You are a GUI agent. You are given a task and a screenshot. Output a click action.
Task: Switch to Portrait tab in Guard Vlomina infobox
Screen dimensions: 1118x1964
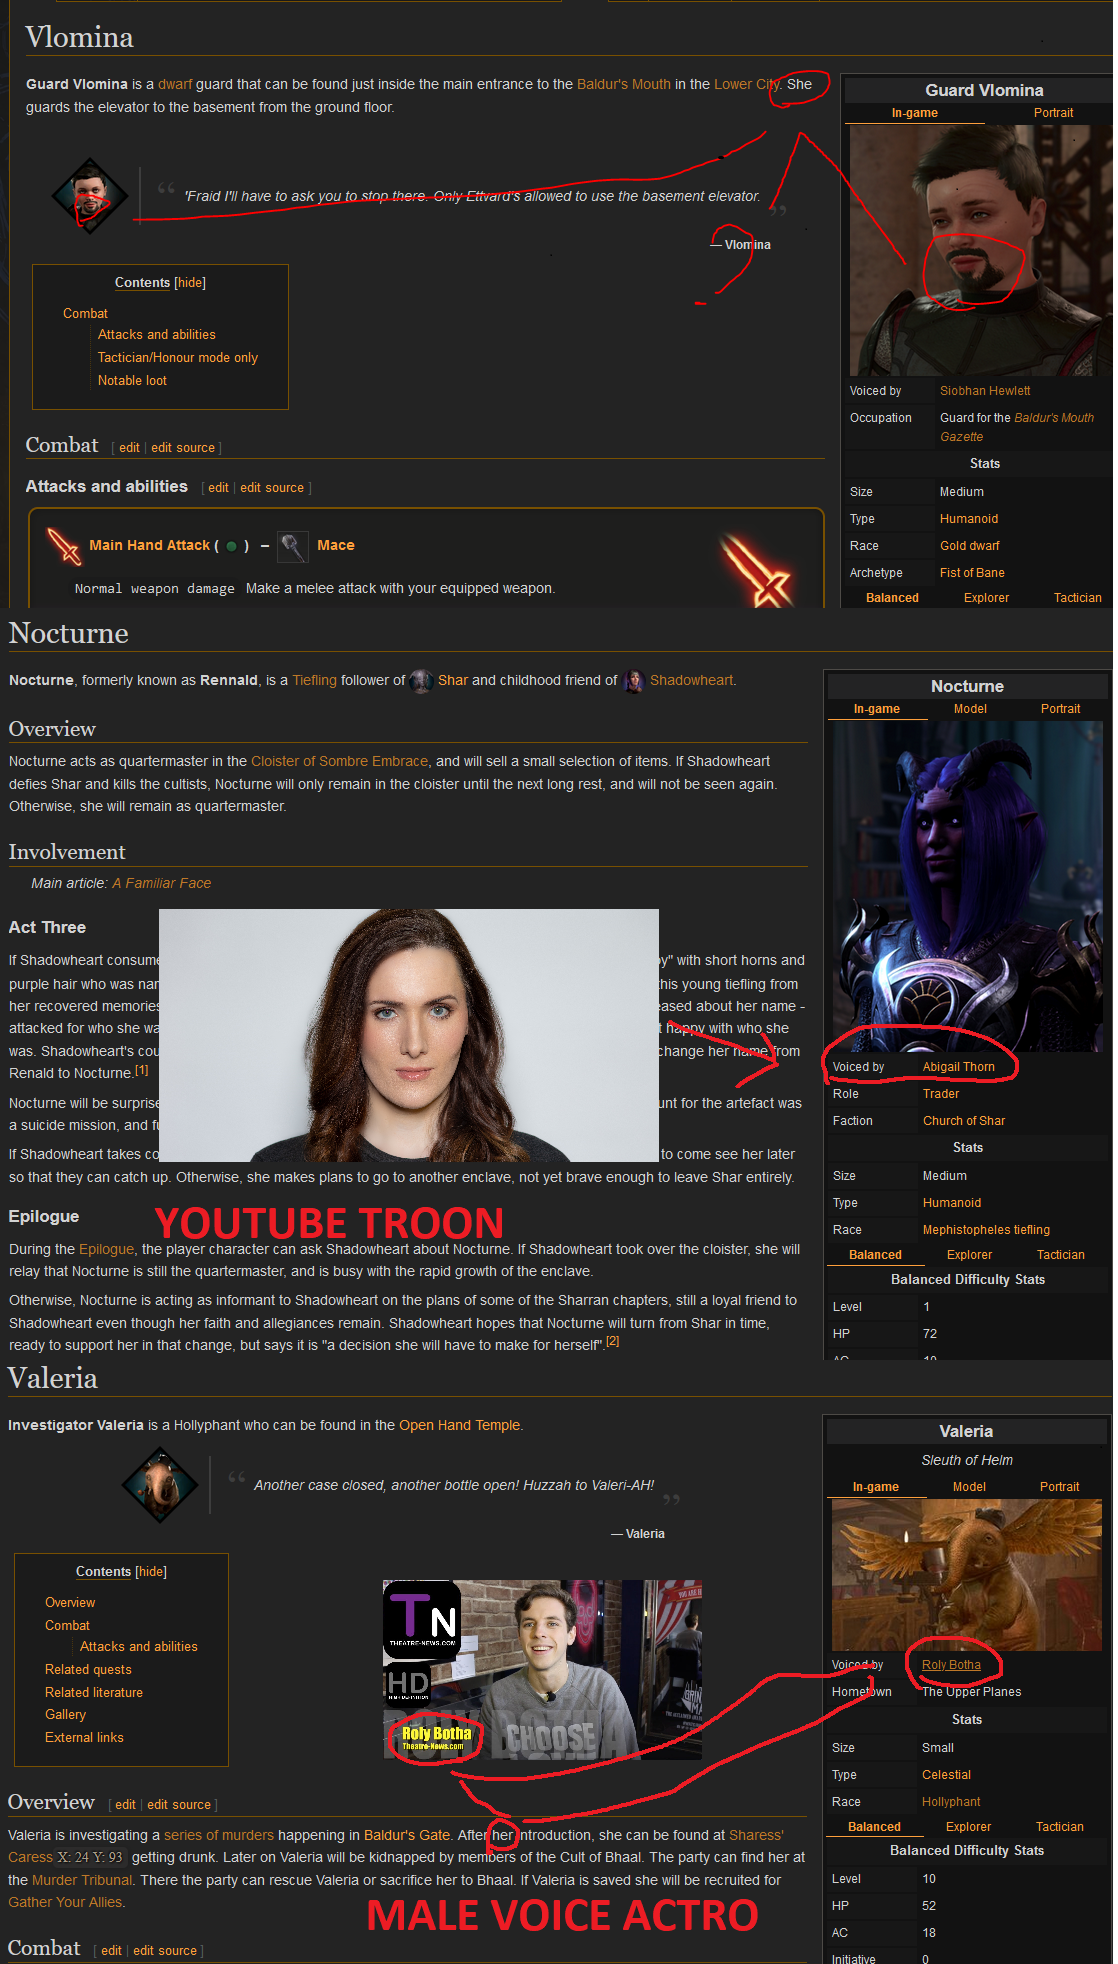pos(1053,113)
